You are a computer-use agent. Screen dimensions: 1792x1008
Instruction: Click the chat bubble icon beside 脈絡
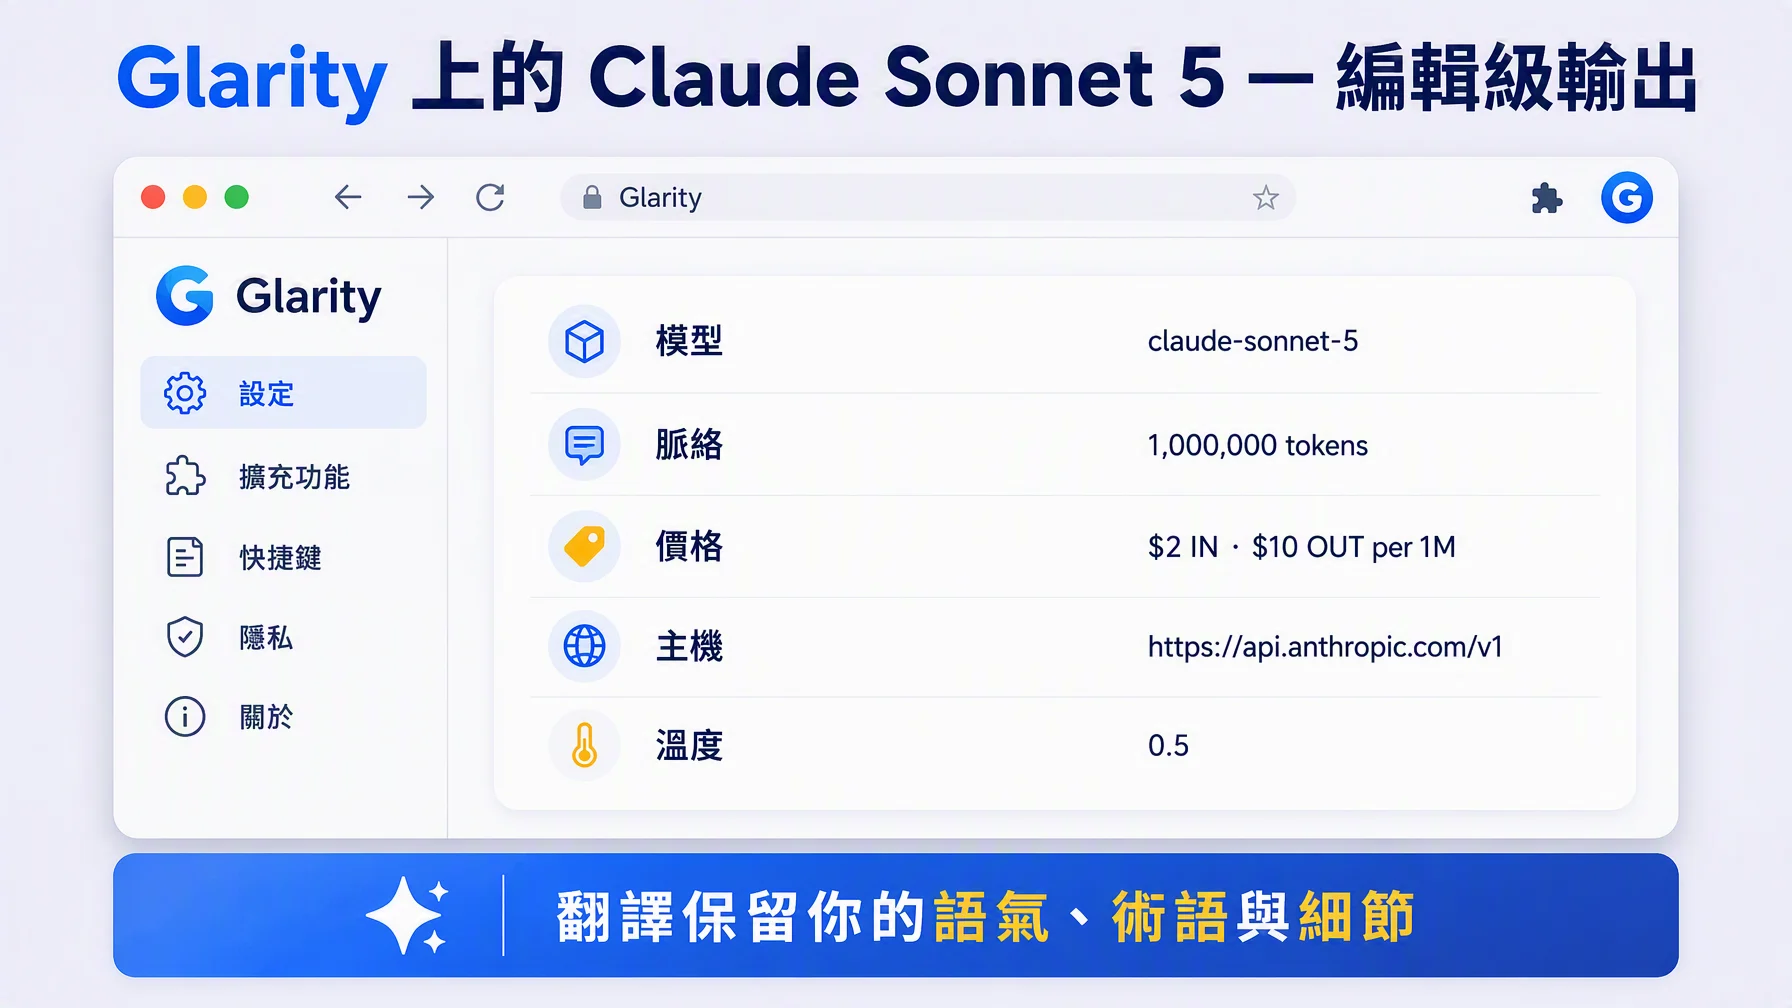(x=585, y=444)
